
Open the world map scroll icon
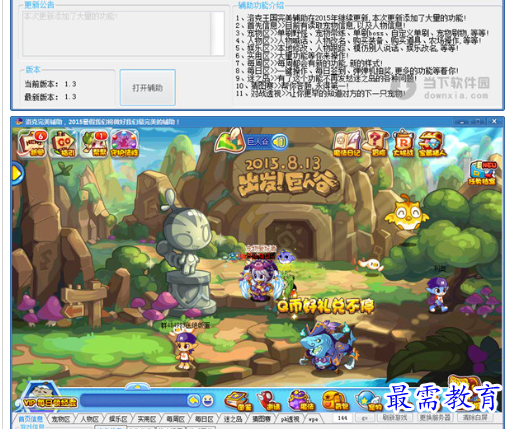(229, 140)
